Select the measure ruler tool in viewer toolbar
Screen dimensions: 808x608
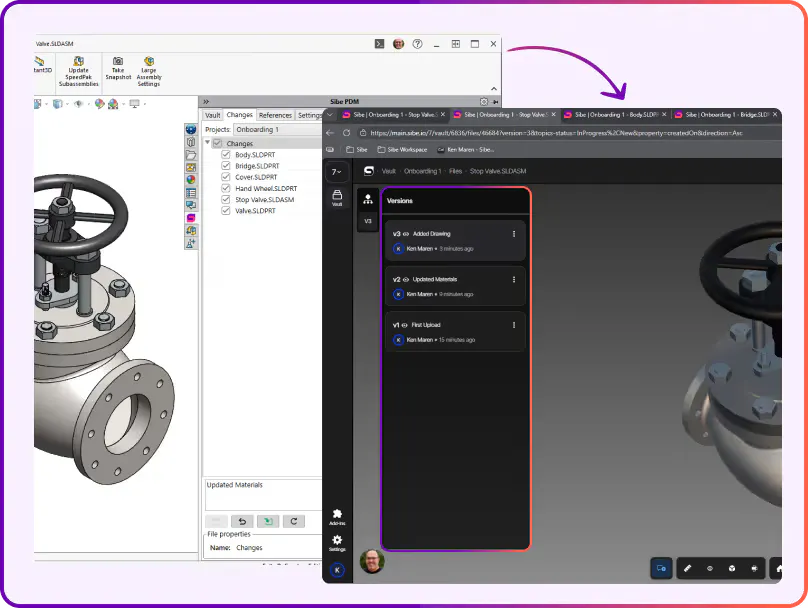click(x=687, y=568)
